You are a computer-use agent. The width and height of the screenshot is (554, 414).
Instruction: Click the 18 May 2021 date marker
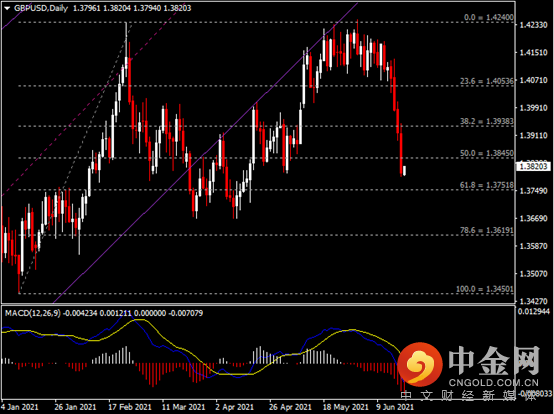tap(346, 407)
